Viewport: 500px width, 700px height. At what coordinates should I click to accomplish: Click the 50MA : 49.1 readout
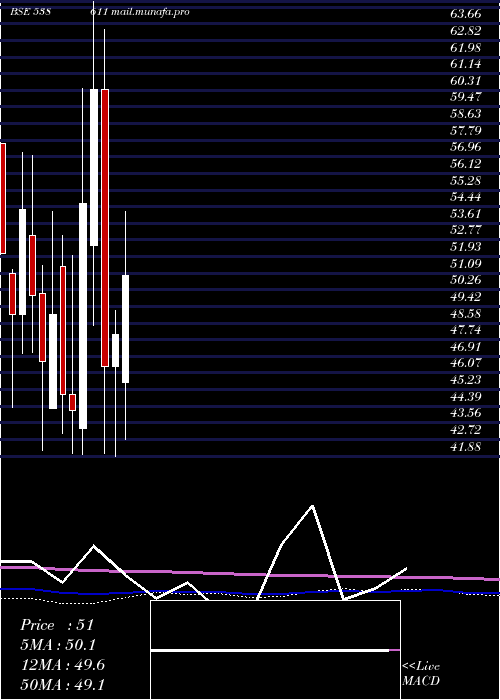pyautogui.click(x=63, y=684)
